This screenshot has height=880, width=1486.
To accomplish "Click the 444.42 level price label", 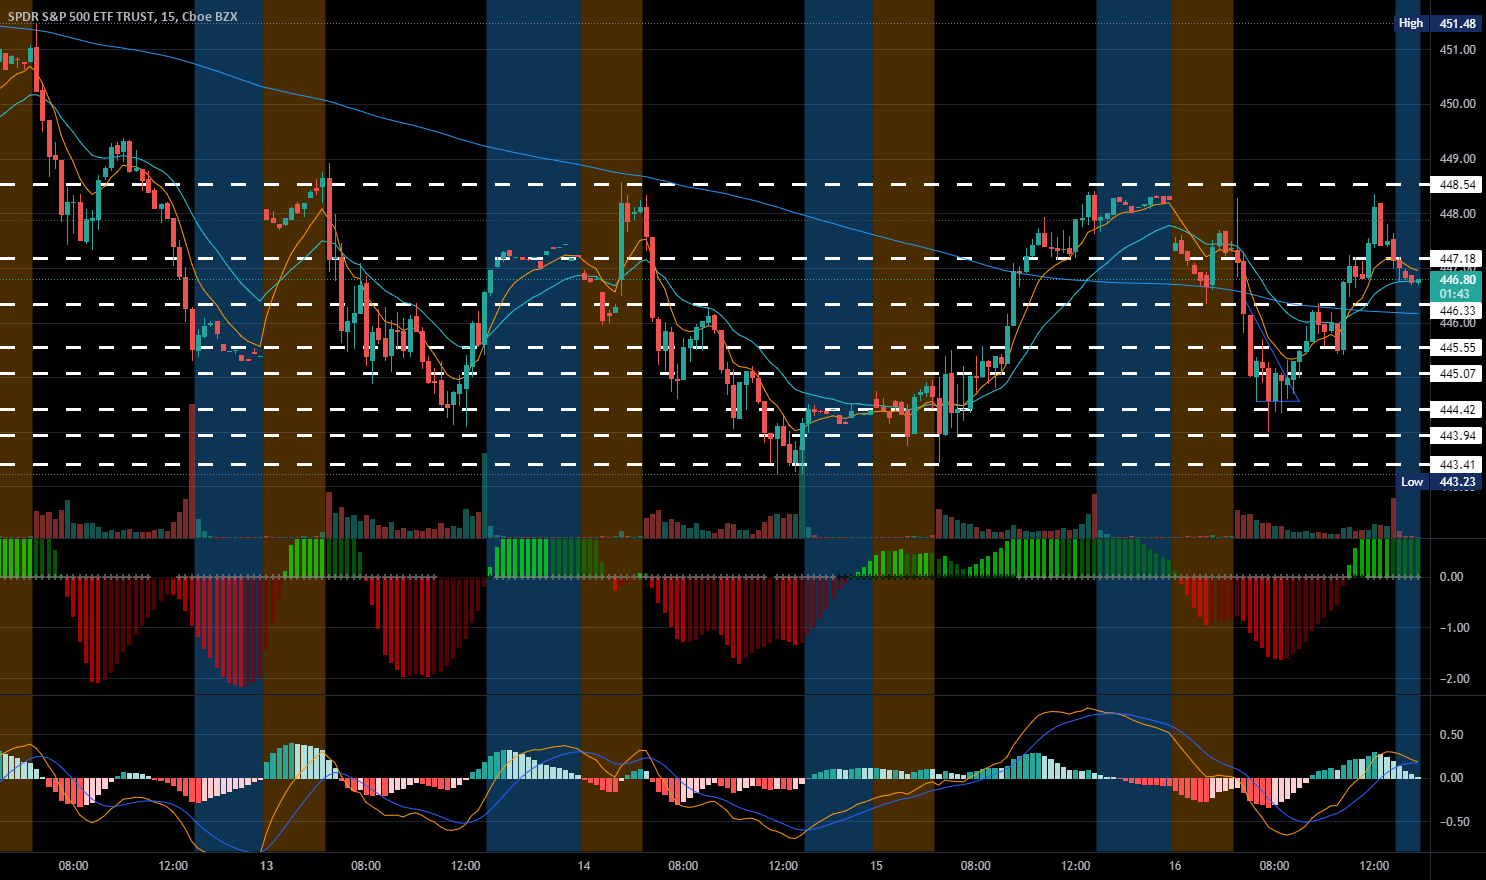I will pos(1457,410).
